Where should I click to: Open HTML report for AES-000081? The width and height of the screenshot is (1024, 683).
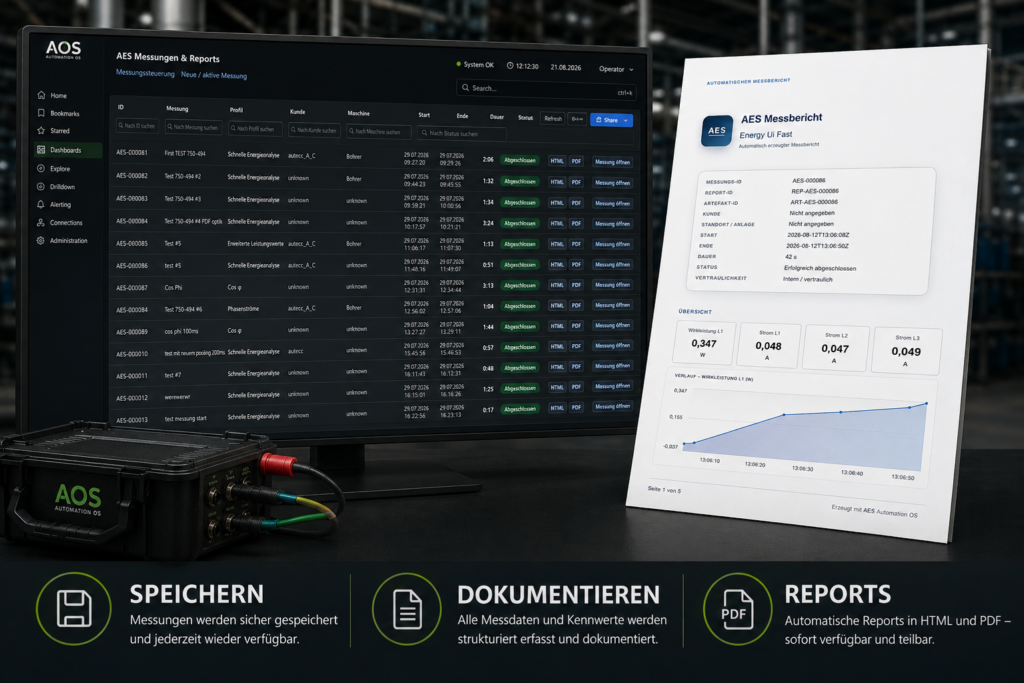(556, 161)
